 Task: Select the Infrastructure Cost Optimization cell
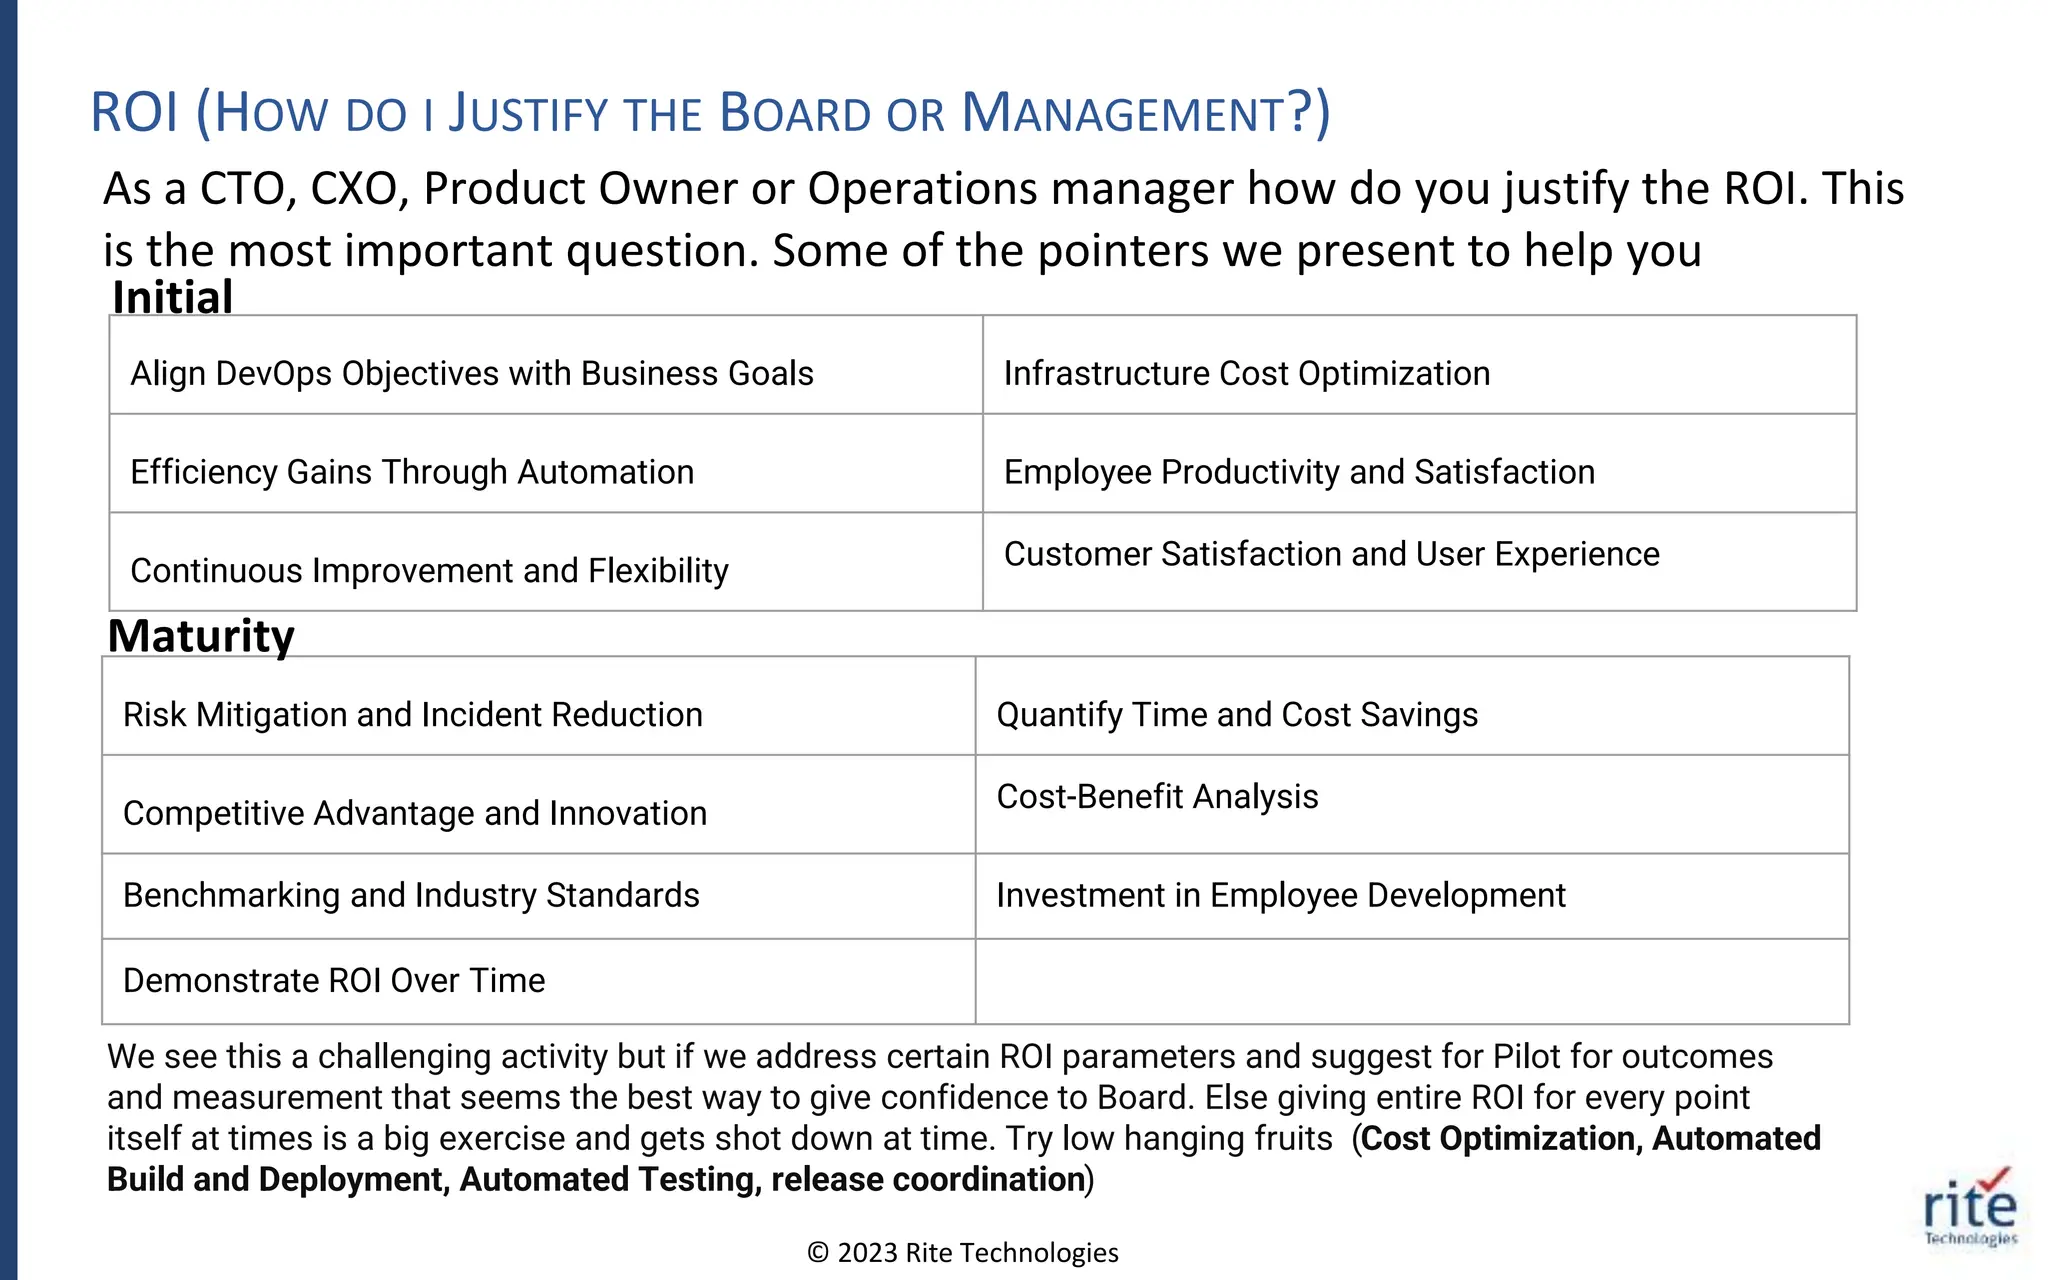point(1419,365)
